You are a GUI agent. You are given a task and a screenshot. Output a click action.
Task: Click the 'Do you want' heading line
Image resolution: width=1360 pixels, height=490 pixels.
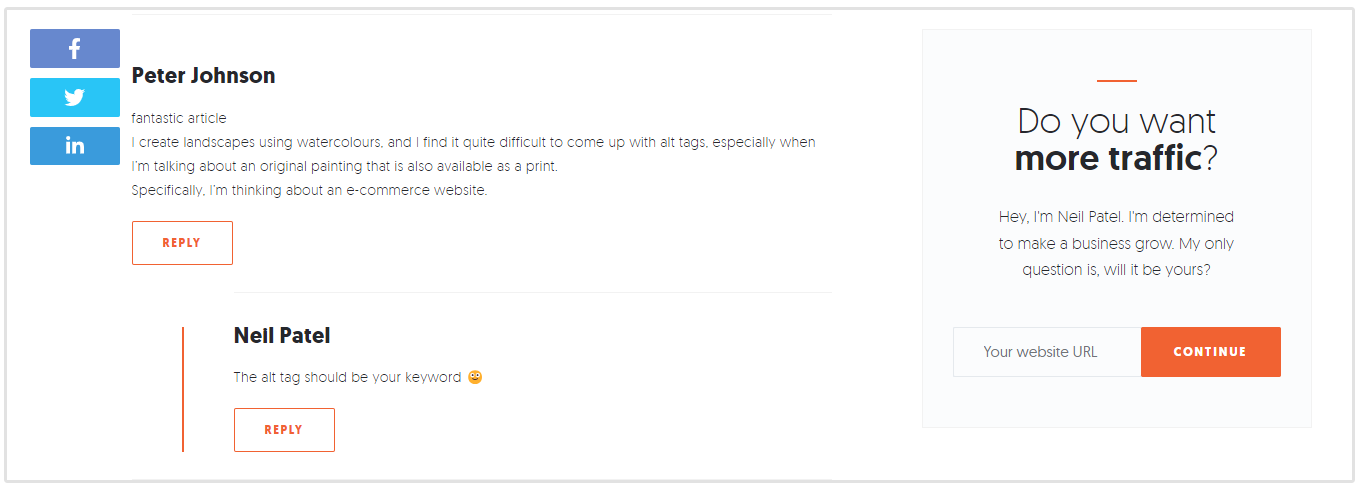(1116, 122)
